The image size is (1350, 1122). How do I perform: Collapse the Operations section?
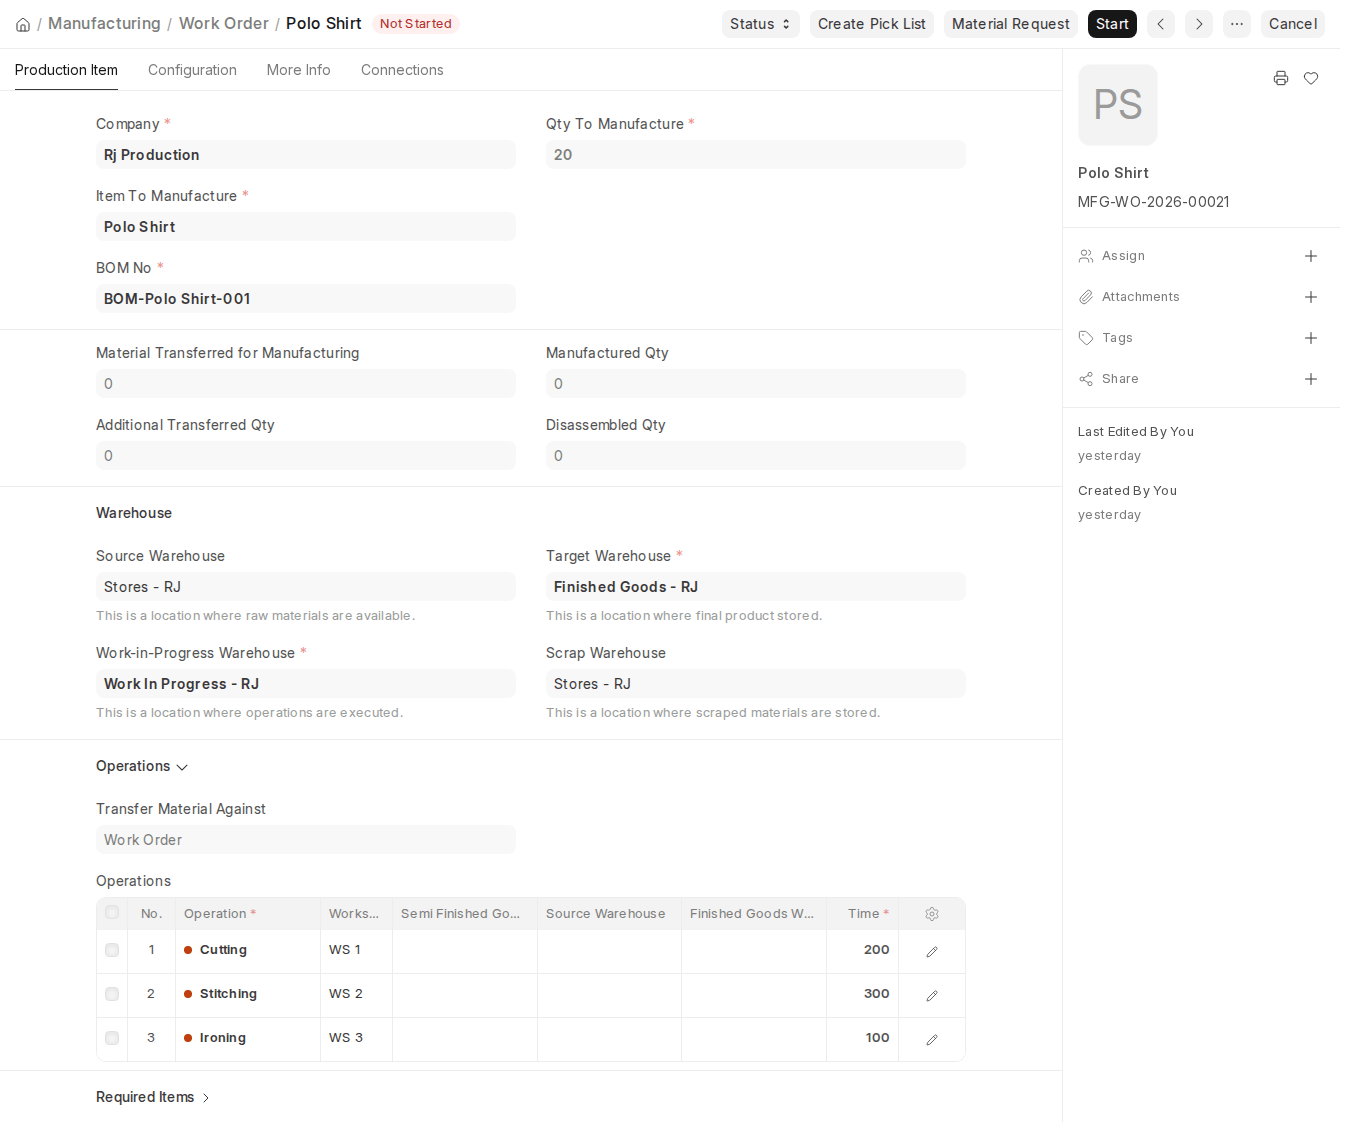[x=142, y=766]
